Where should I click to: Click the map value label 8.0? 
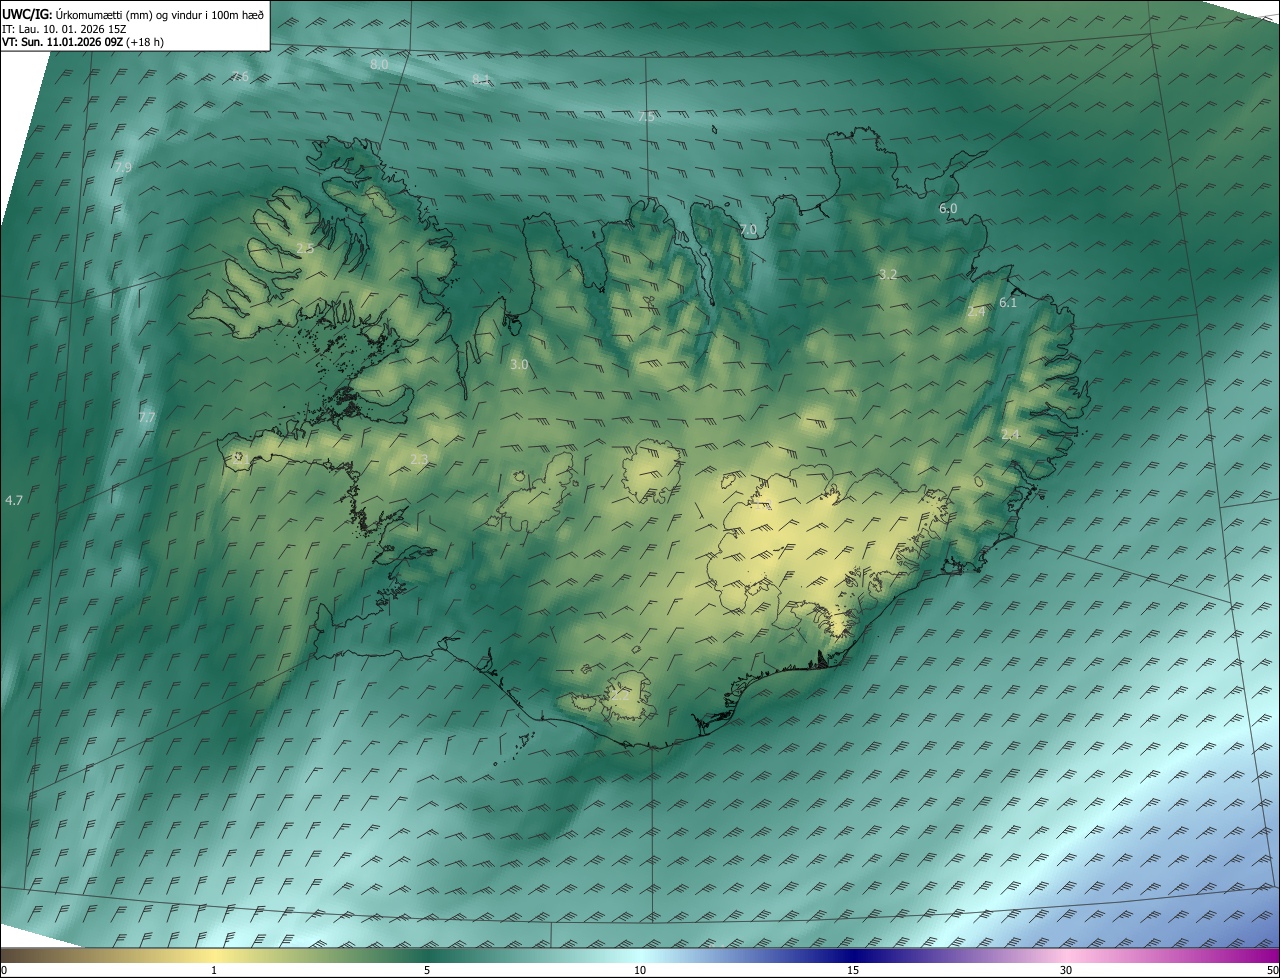pos(379,64)
